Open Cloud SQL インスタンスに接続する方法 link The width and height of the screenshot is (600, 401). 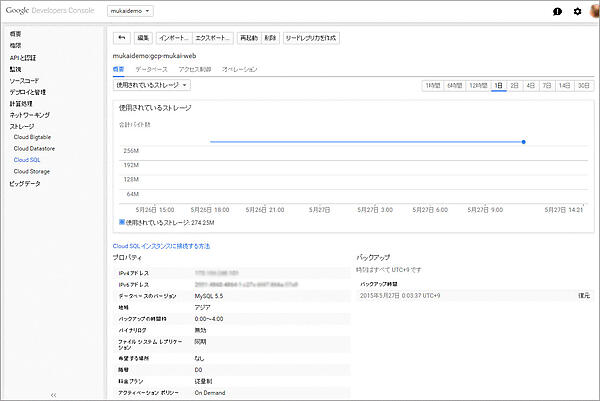pyautogui.click(x=161, y=245)
